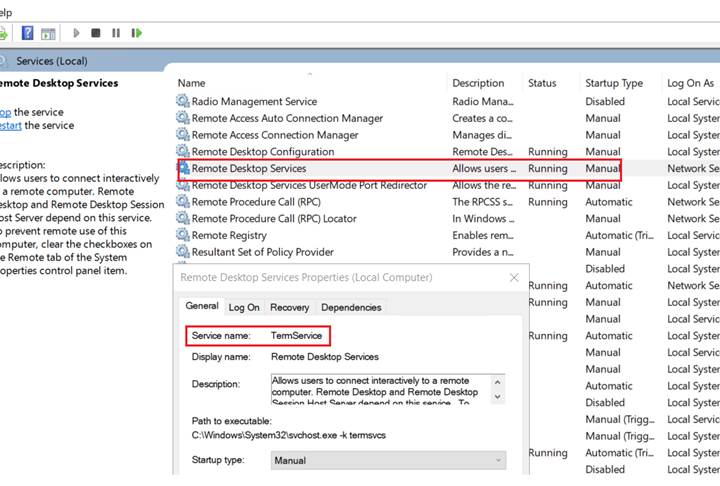Image resolution: width=720 pixels, height=486 pixels.
Task: Select Remote Procedure Call (RPC) Locator row
Action: click(274, 219)
